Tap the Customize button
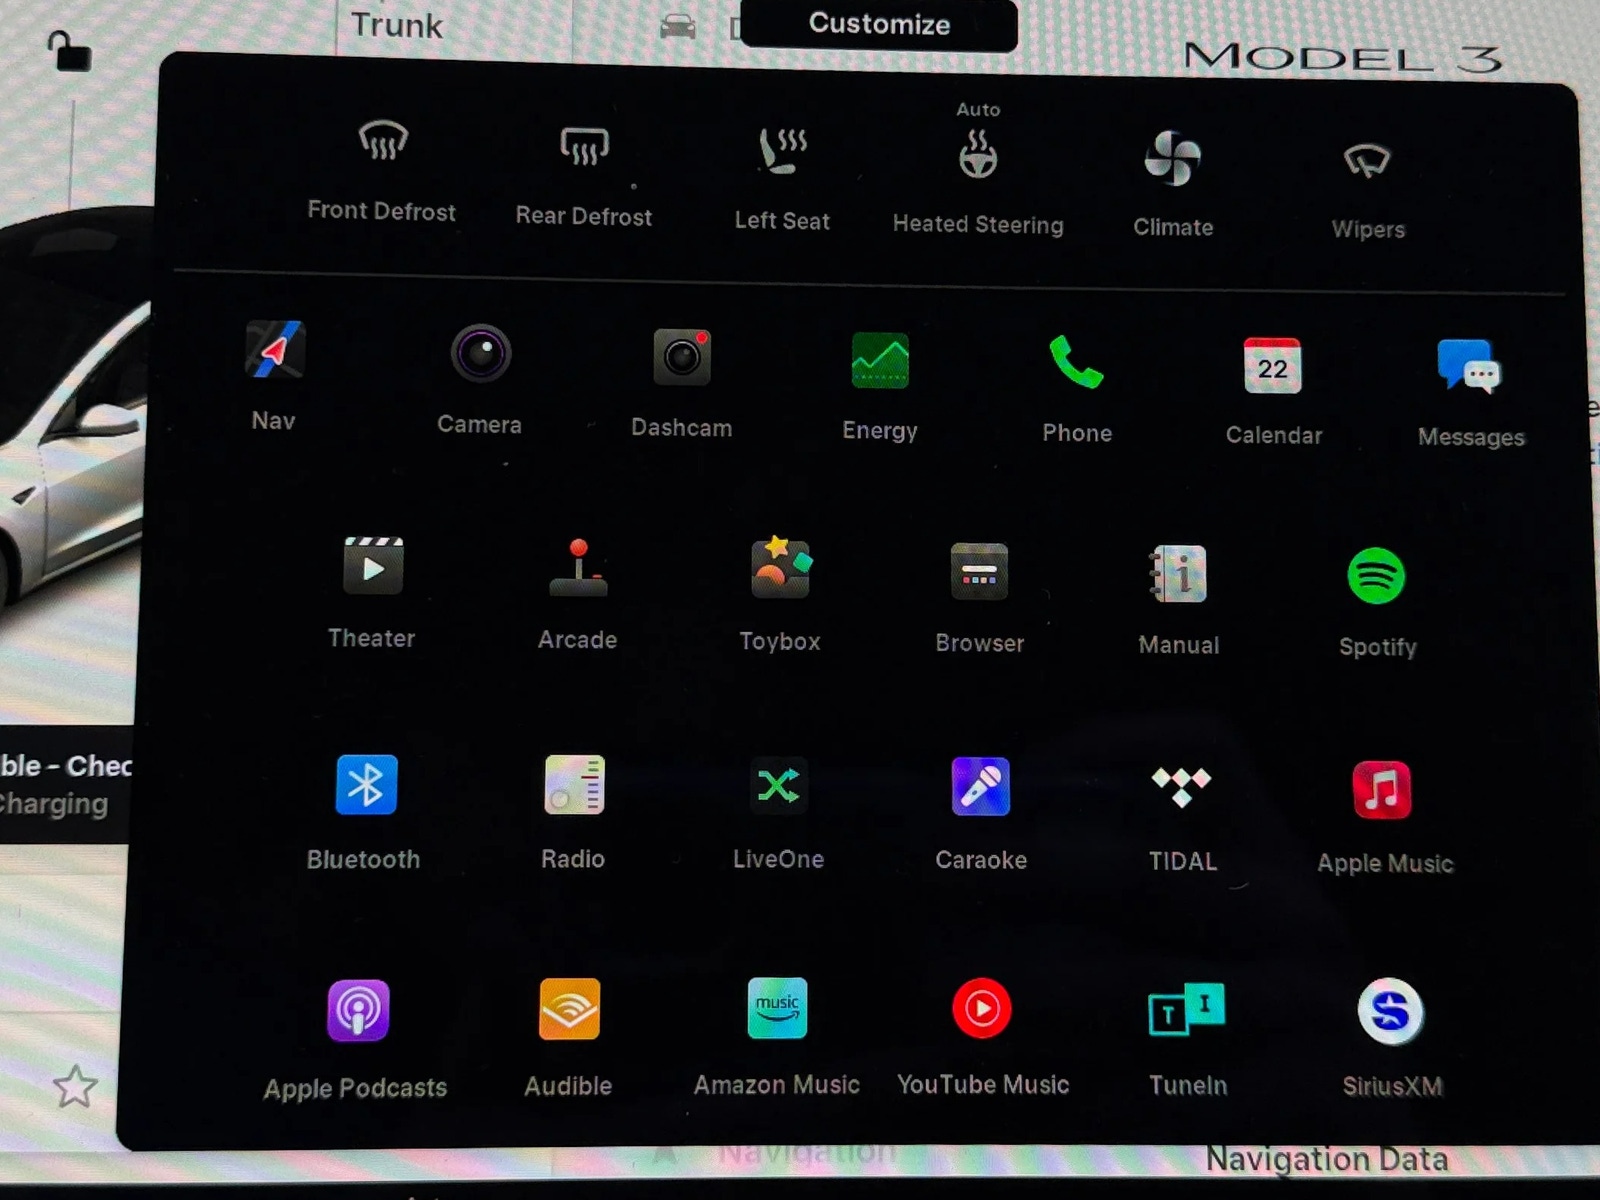The width and height of the screenshot is (1600, 1200). pos(879,24)
